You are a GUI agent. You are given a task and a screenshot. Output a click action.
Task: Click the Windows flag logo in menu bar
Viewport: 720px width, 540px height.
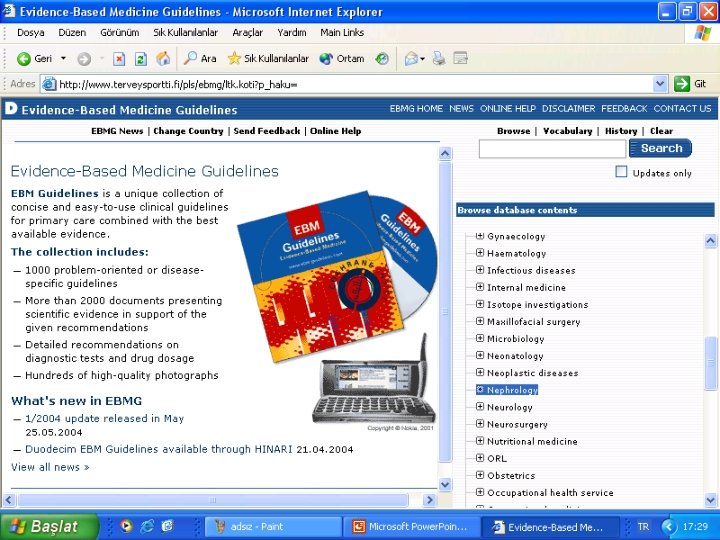tap(703, 33)
